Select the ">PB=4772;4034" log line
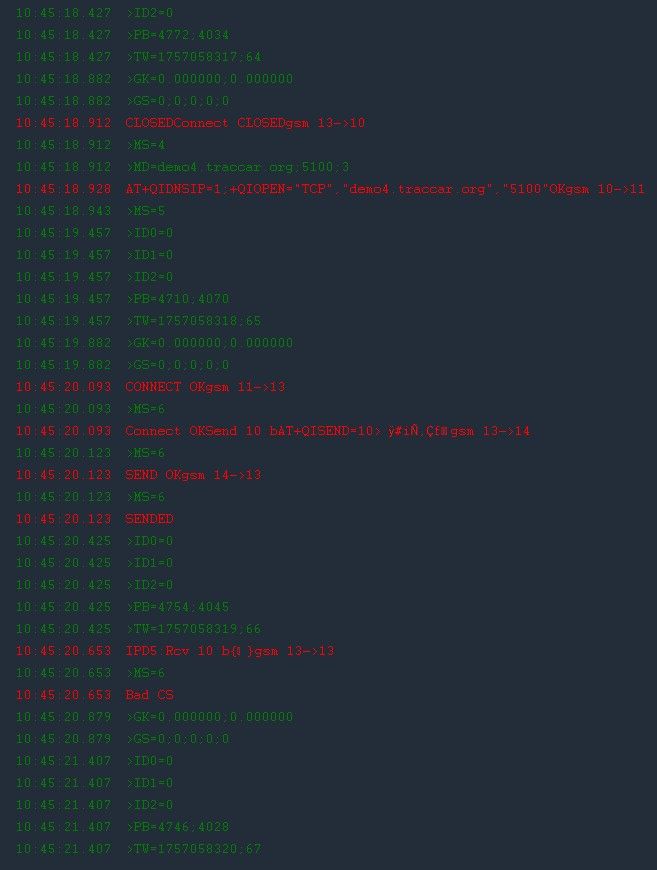 [177, 35]
